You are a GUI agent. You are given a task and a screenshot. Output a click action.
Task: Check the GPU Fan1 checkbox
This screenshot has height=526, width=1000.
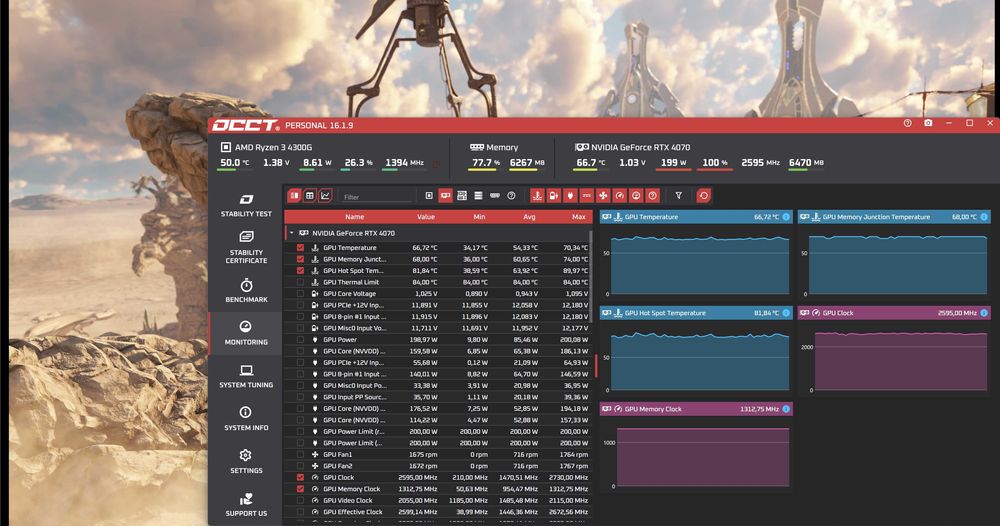tap(300, 455)
